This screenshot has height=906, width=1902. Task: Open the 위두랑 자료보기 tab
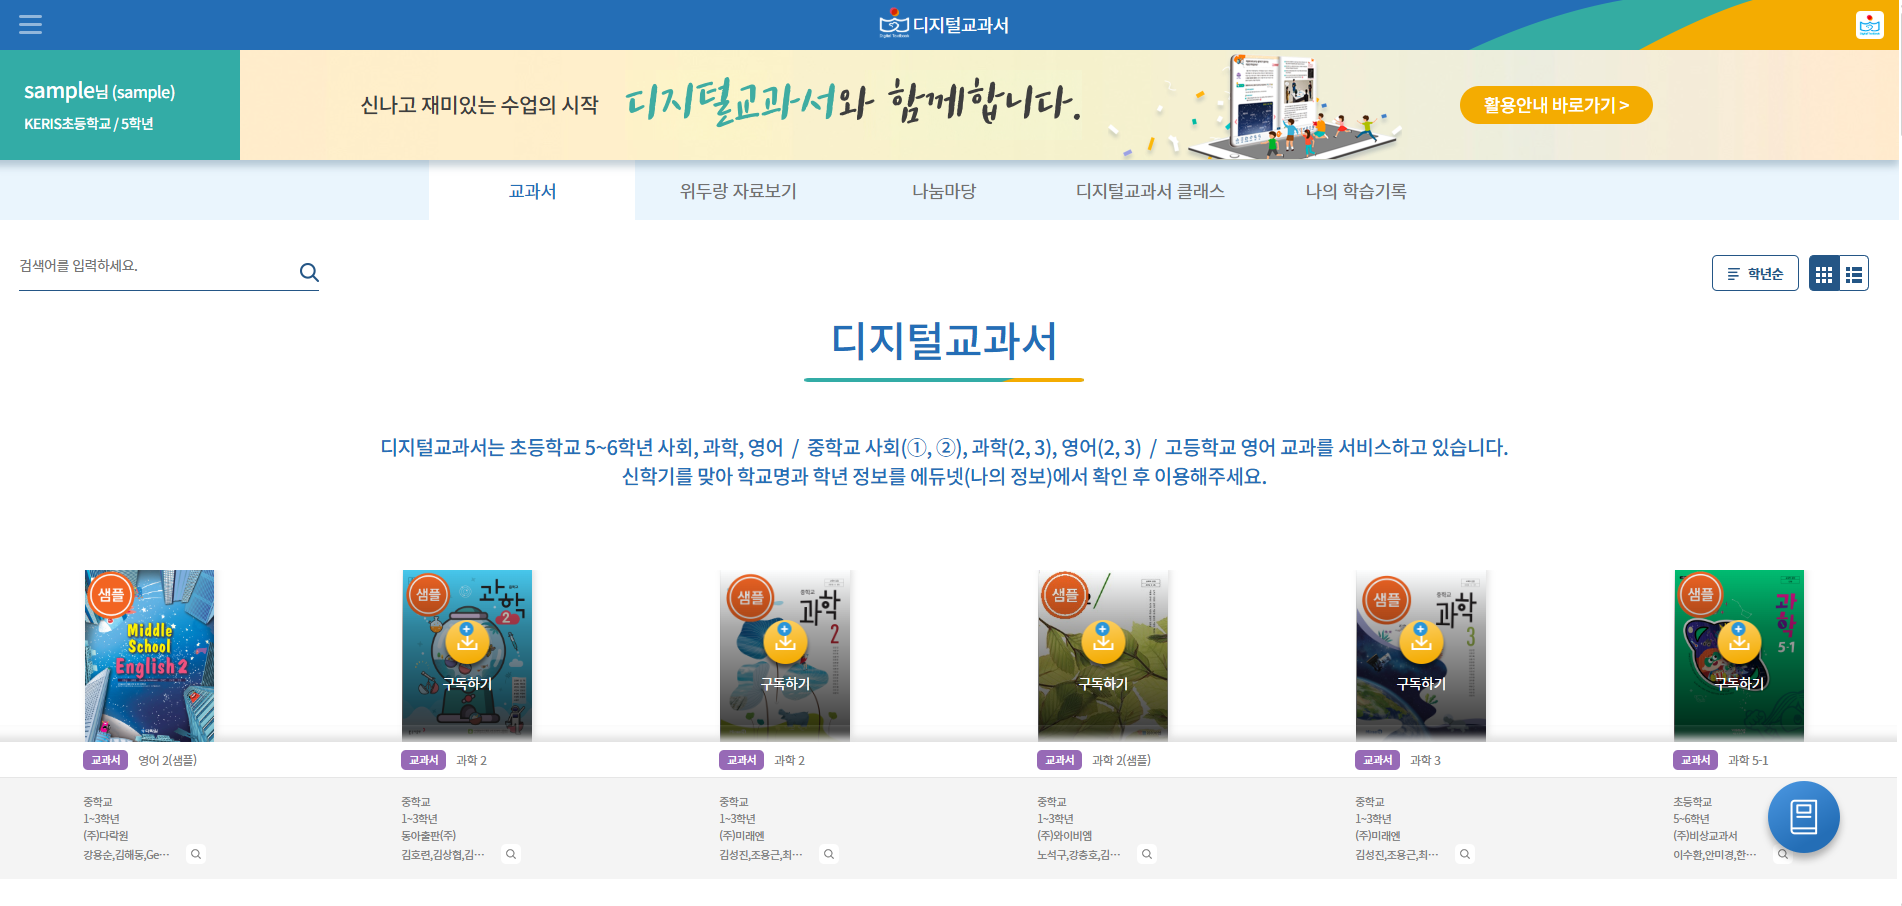click(x=738, y=191)
